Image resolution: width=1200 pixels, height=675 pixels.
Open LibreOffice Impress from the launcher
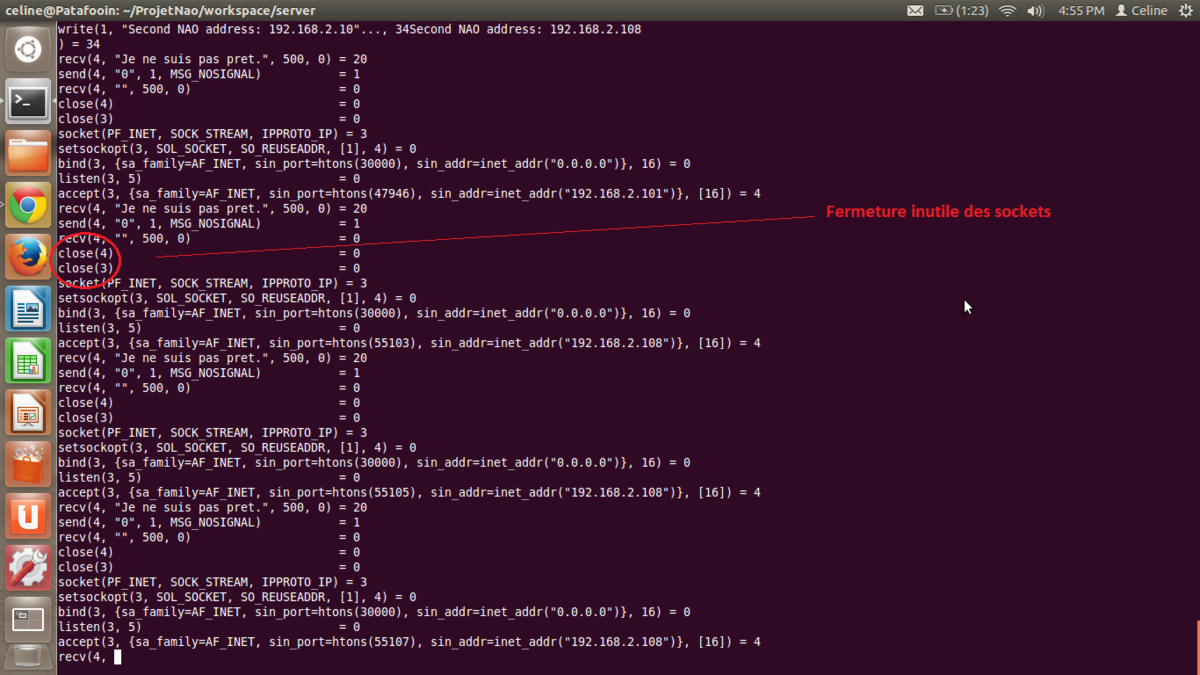pos(28,413)
